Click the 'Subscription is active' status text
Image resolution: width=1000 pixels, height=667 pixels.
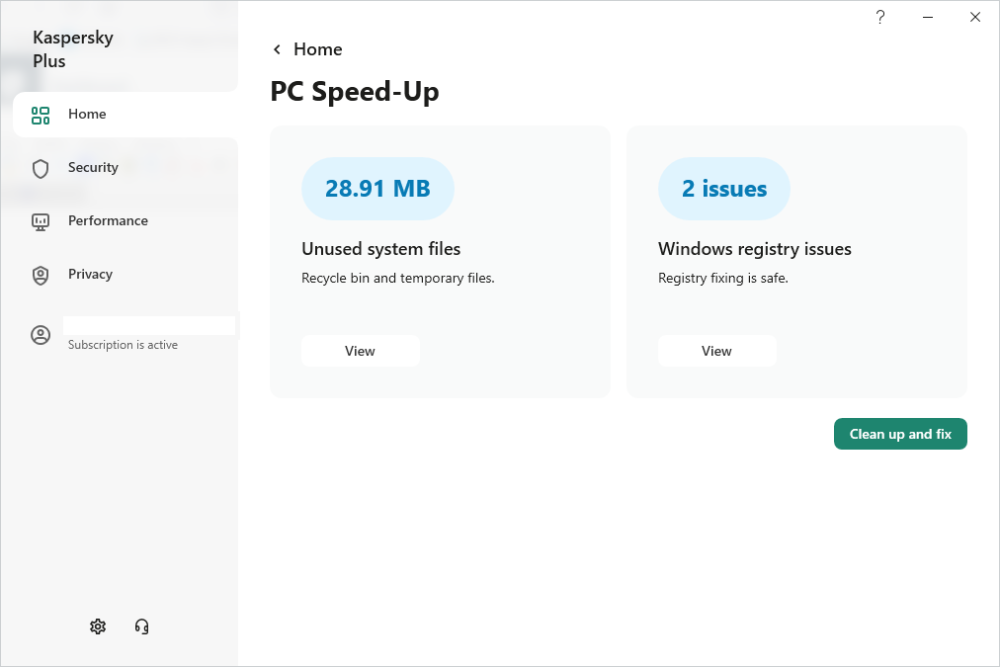tap(123, 345)
